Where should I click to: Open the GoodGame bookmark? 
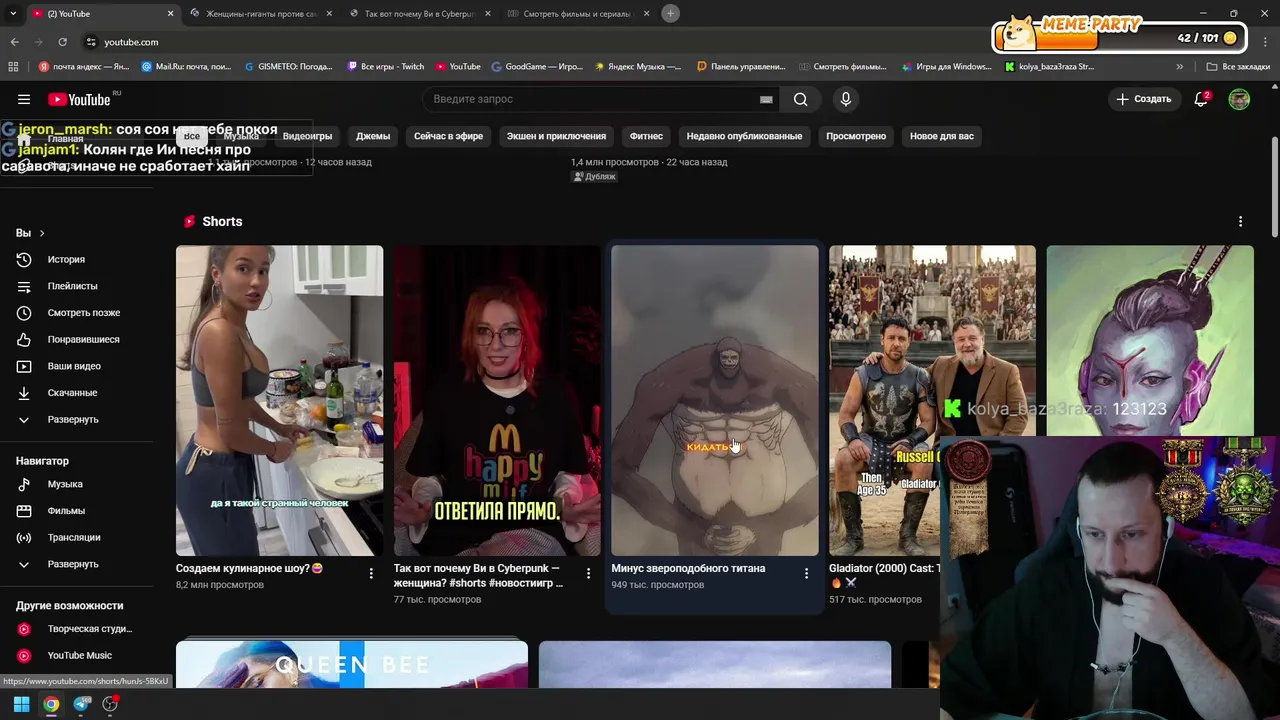coord(537,67)
